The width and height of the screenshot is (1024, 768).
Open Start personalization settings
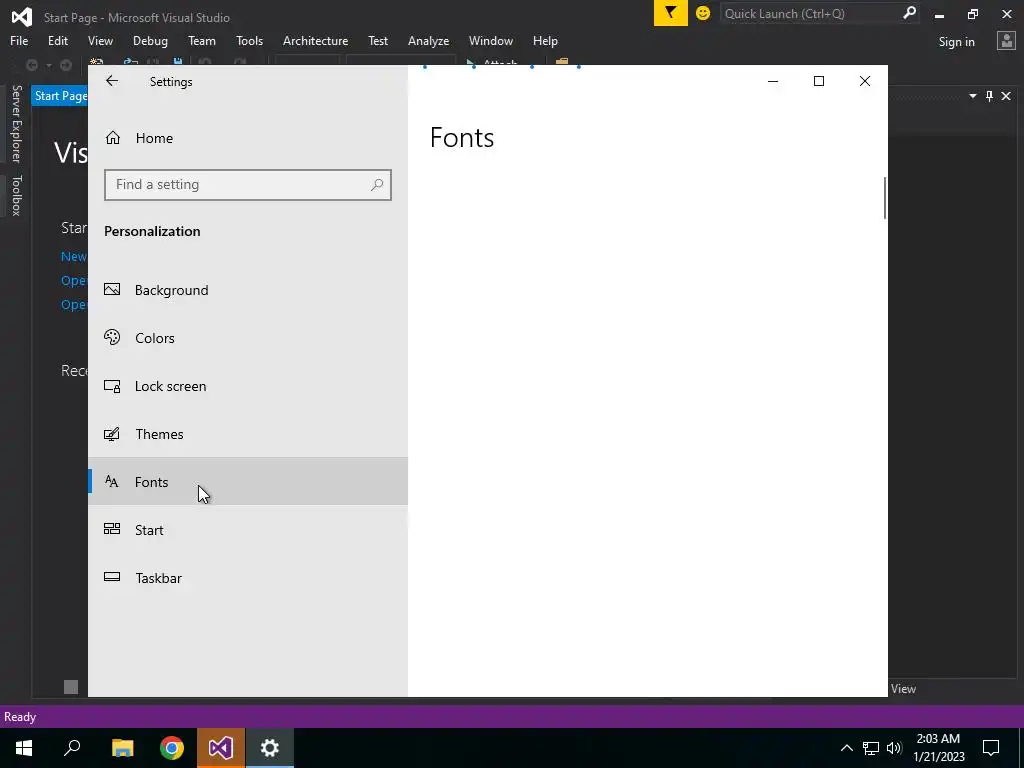[248, 530]
